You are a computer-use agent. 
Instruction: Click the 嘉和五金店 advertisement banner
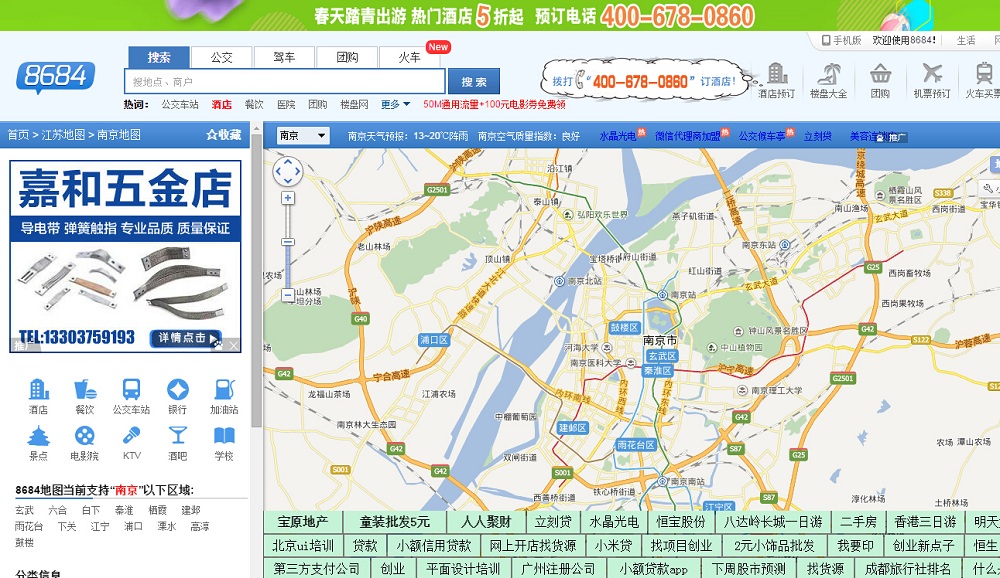click(125, 256)
